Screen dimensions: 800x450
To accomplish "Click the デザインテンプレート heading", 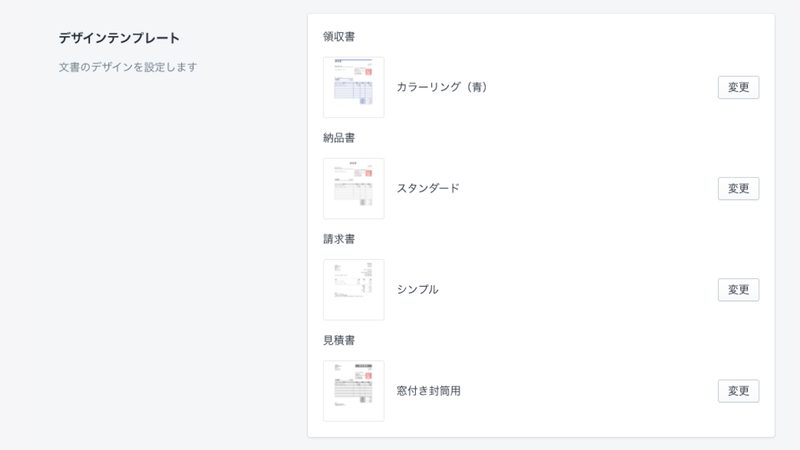I will point(119,38).
